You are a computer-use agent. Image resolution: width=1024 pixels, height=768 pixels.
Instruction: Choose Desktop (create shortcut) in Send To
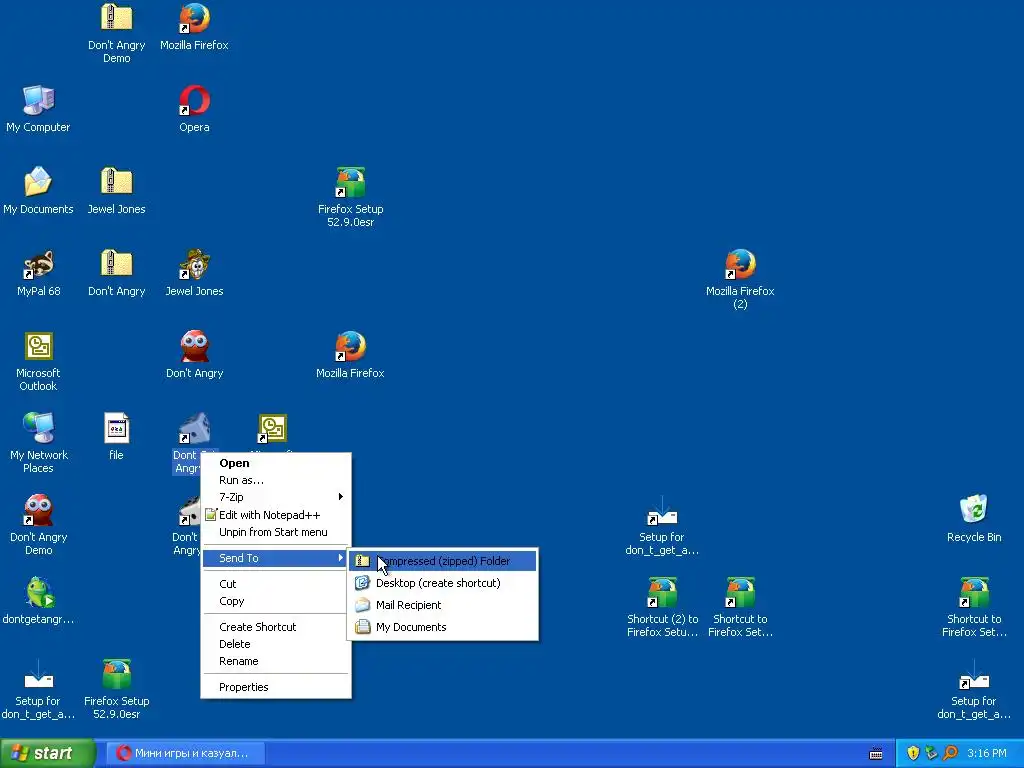pos(443,583)
